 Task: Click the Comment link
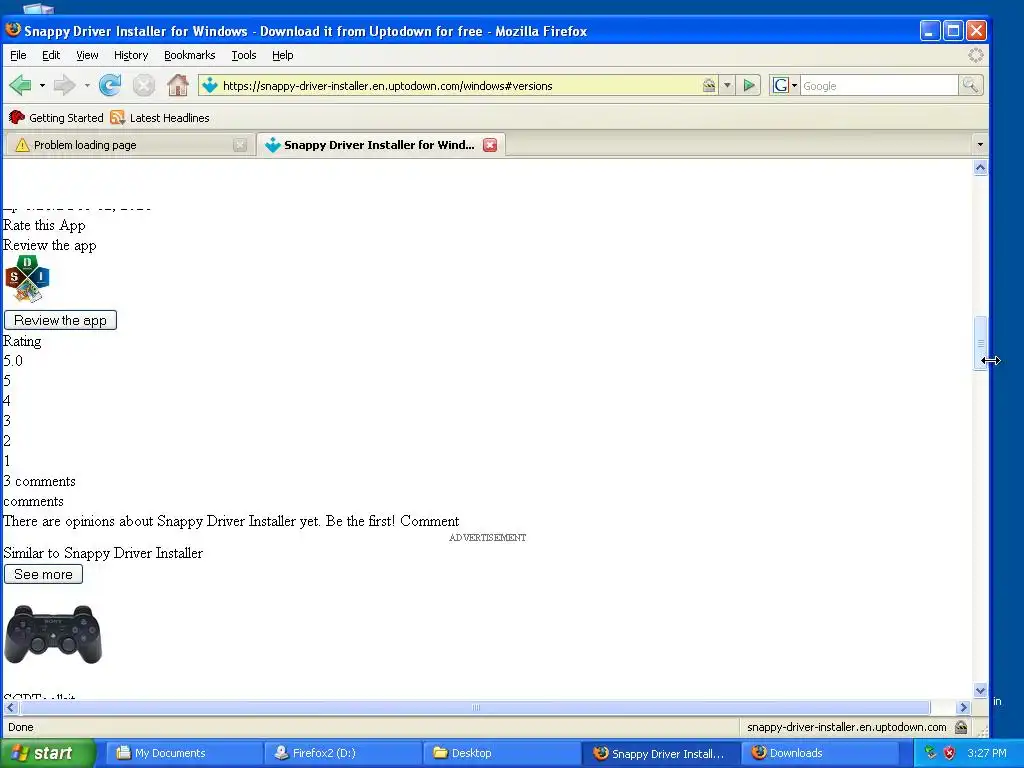[x=430, y=521]
